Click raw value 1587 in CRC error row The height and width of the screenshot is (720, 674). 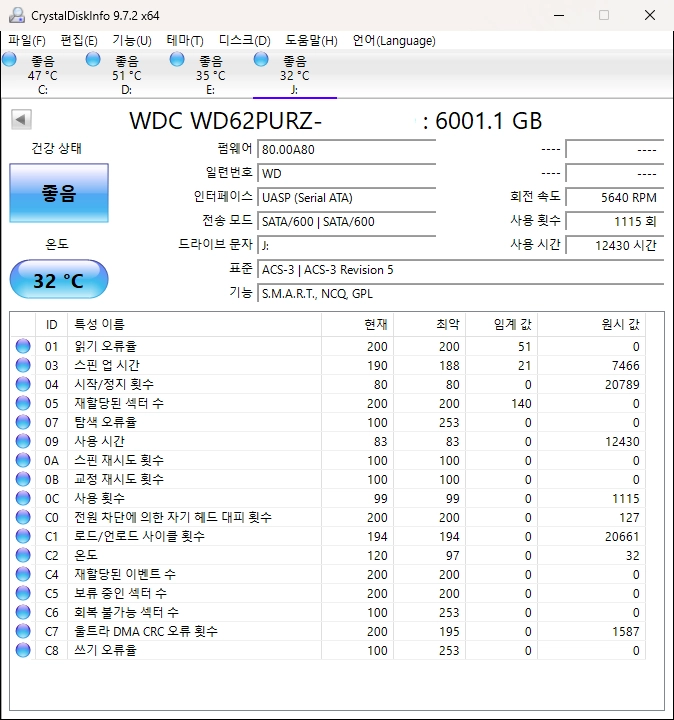coord(626,631)
